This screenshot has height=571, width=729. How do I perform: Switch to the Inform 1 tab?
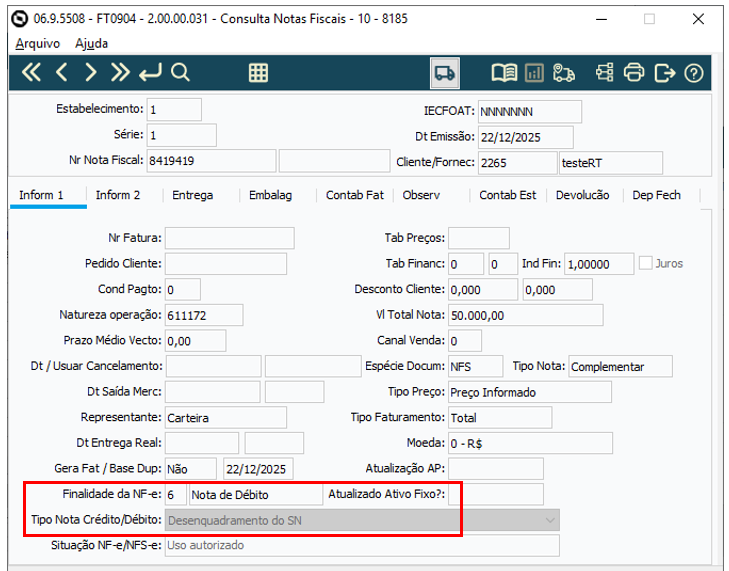41,195
